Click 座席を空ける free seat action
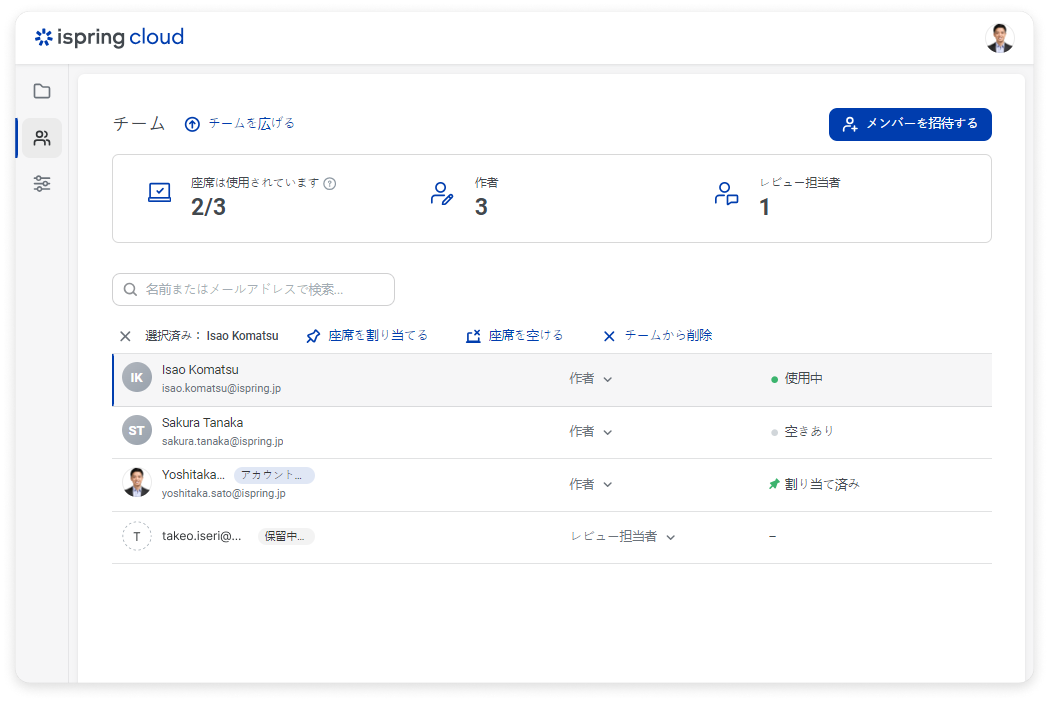Viewport: 1049px width, 702px height. tap(514, 335)
